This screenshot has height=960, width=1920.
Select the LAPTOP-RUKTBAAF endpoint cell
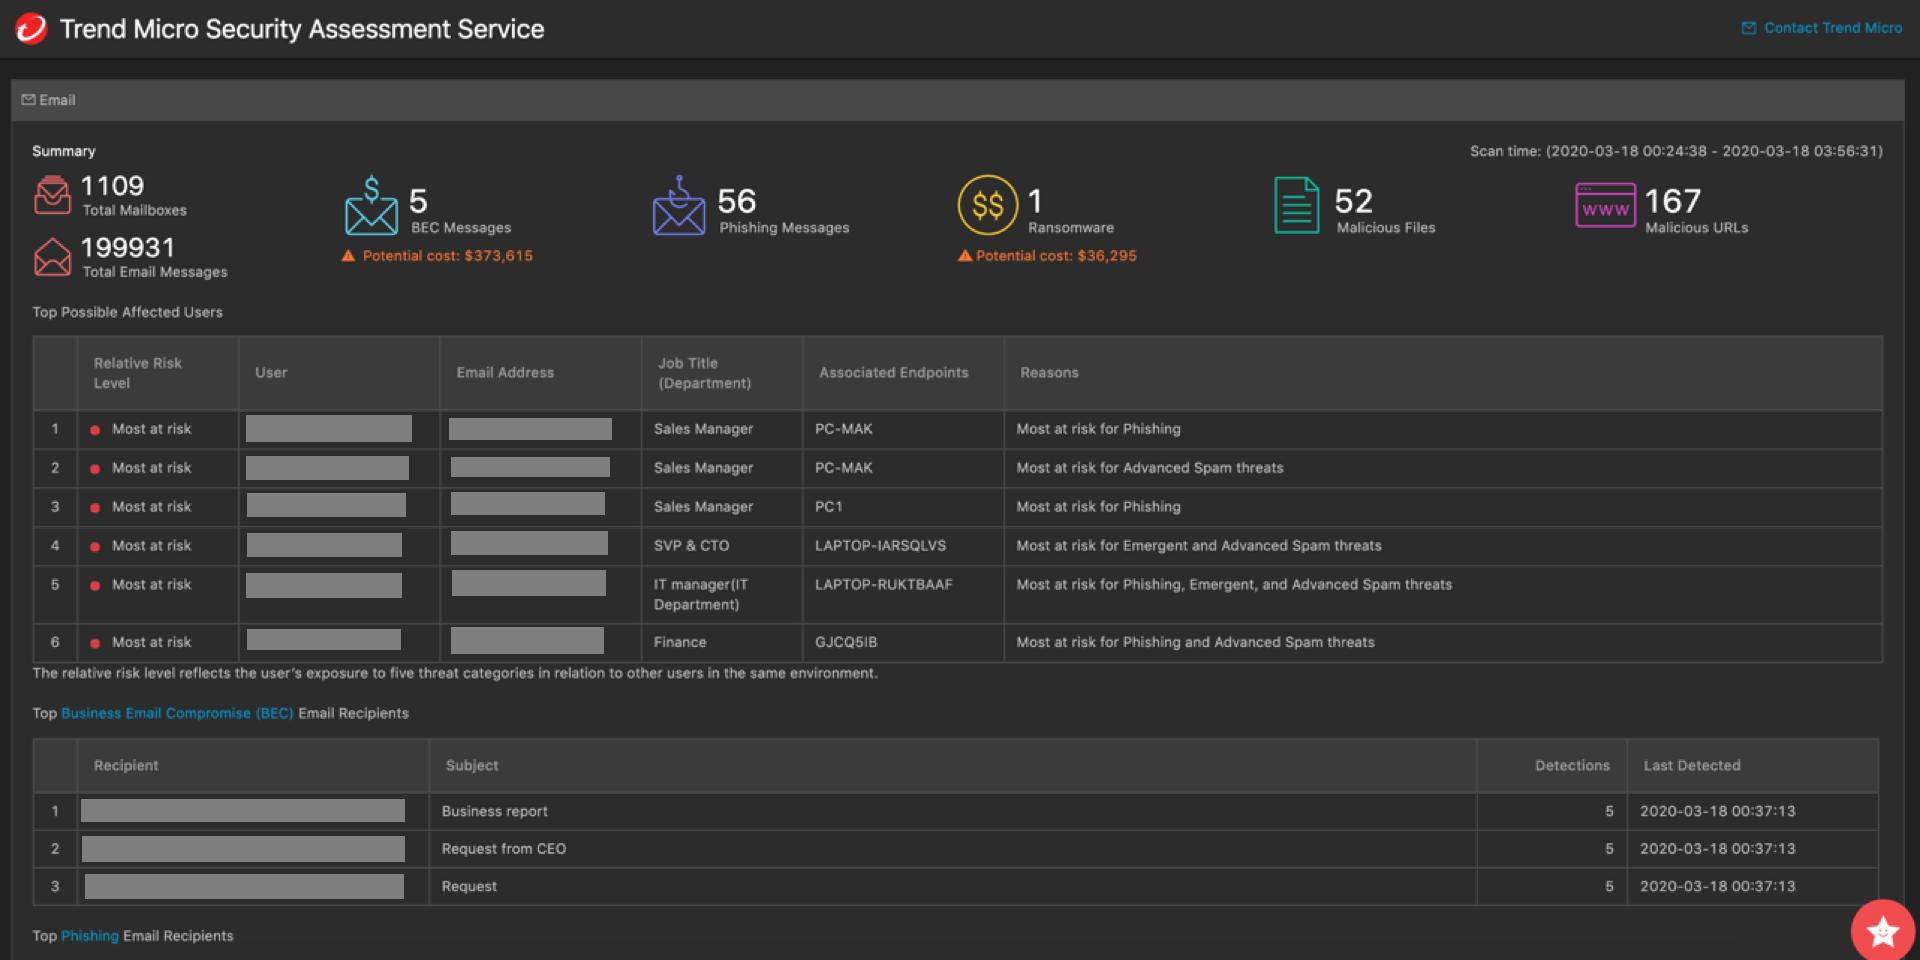(883, 585)
